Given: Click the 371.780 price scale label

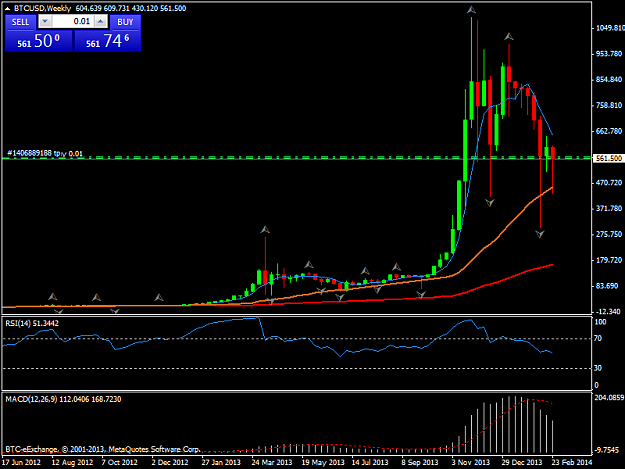Looking at the screenshot, I should point(609,208).
